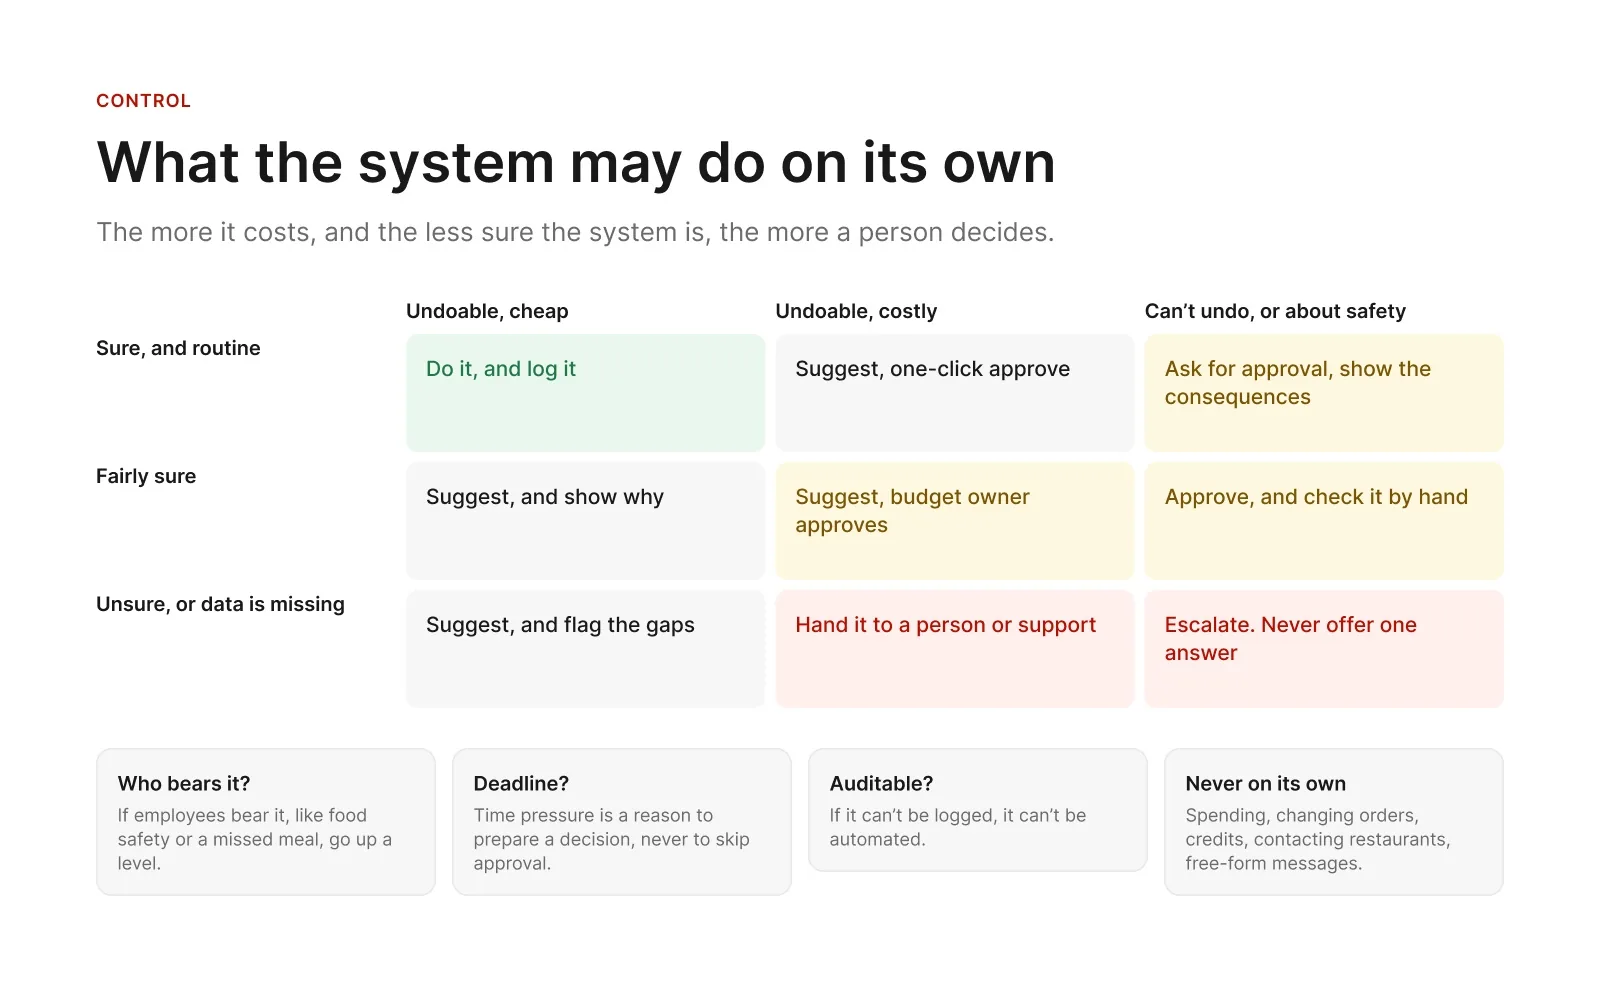Click the red 'Hand it to a person or support' cell

point(954,649)
